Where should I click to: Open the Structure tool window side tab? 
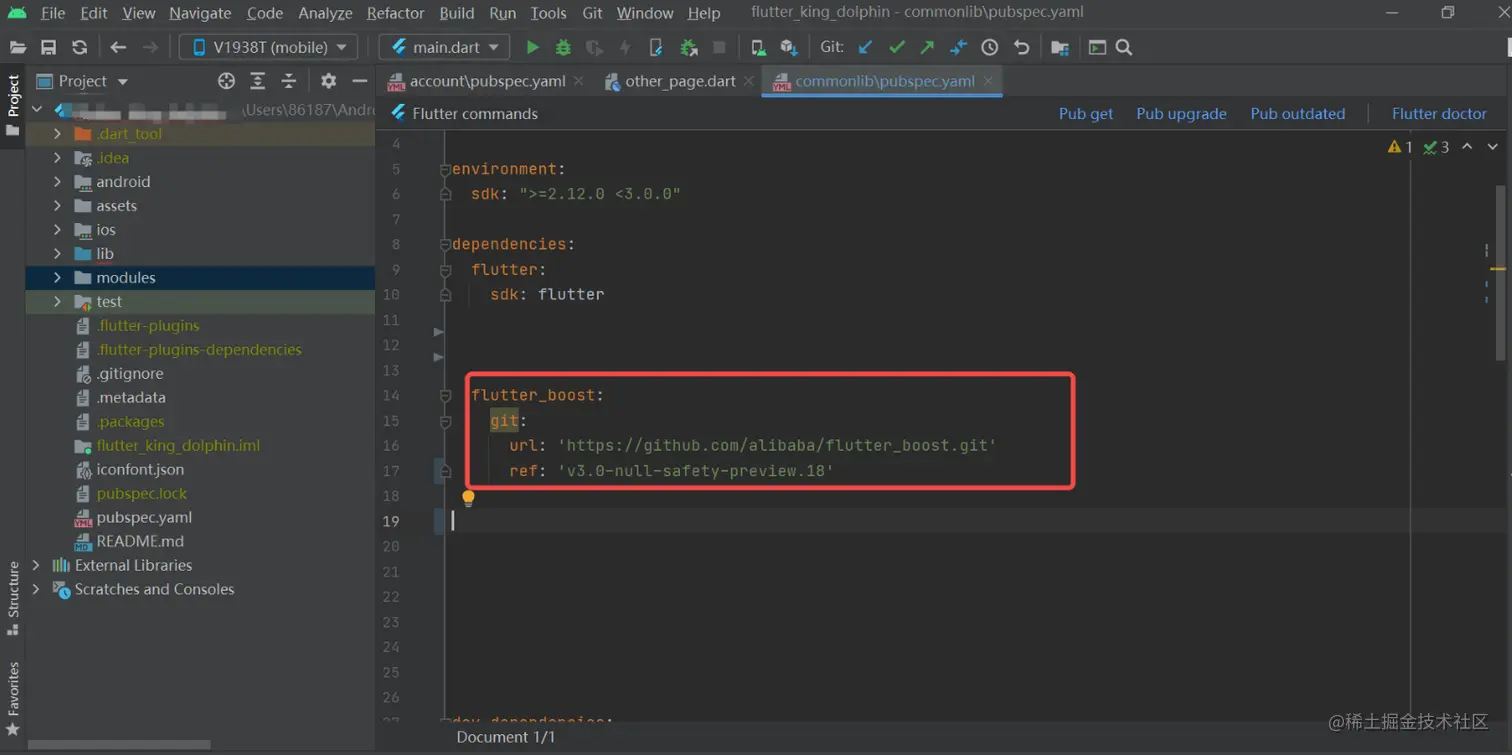point(13,597)
